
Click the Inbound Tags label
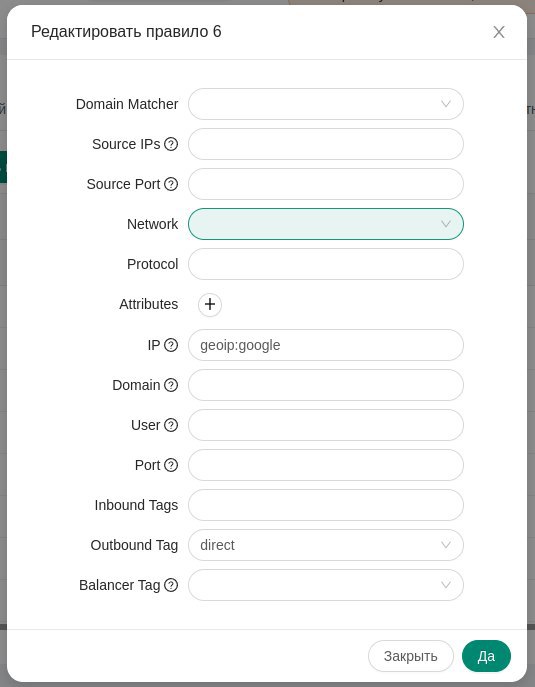136,505
